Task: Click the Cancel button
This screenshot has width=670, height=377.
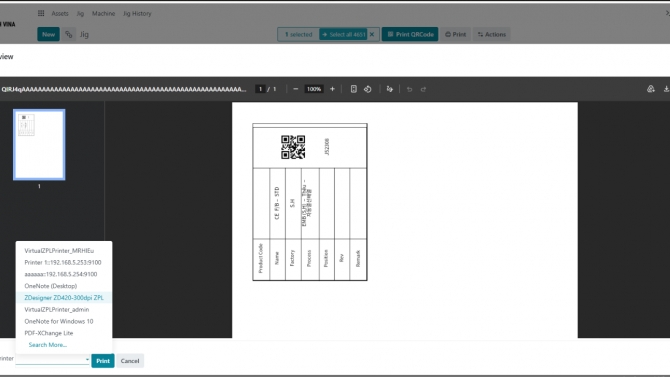Action: click(x=130, y=361)
